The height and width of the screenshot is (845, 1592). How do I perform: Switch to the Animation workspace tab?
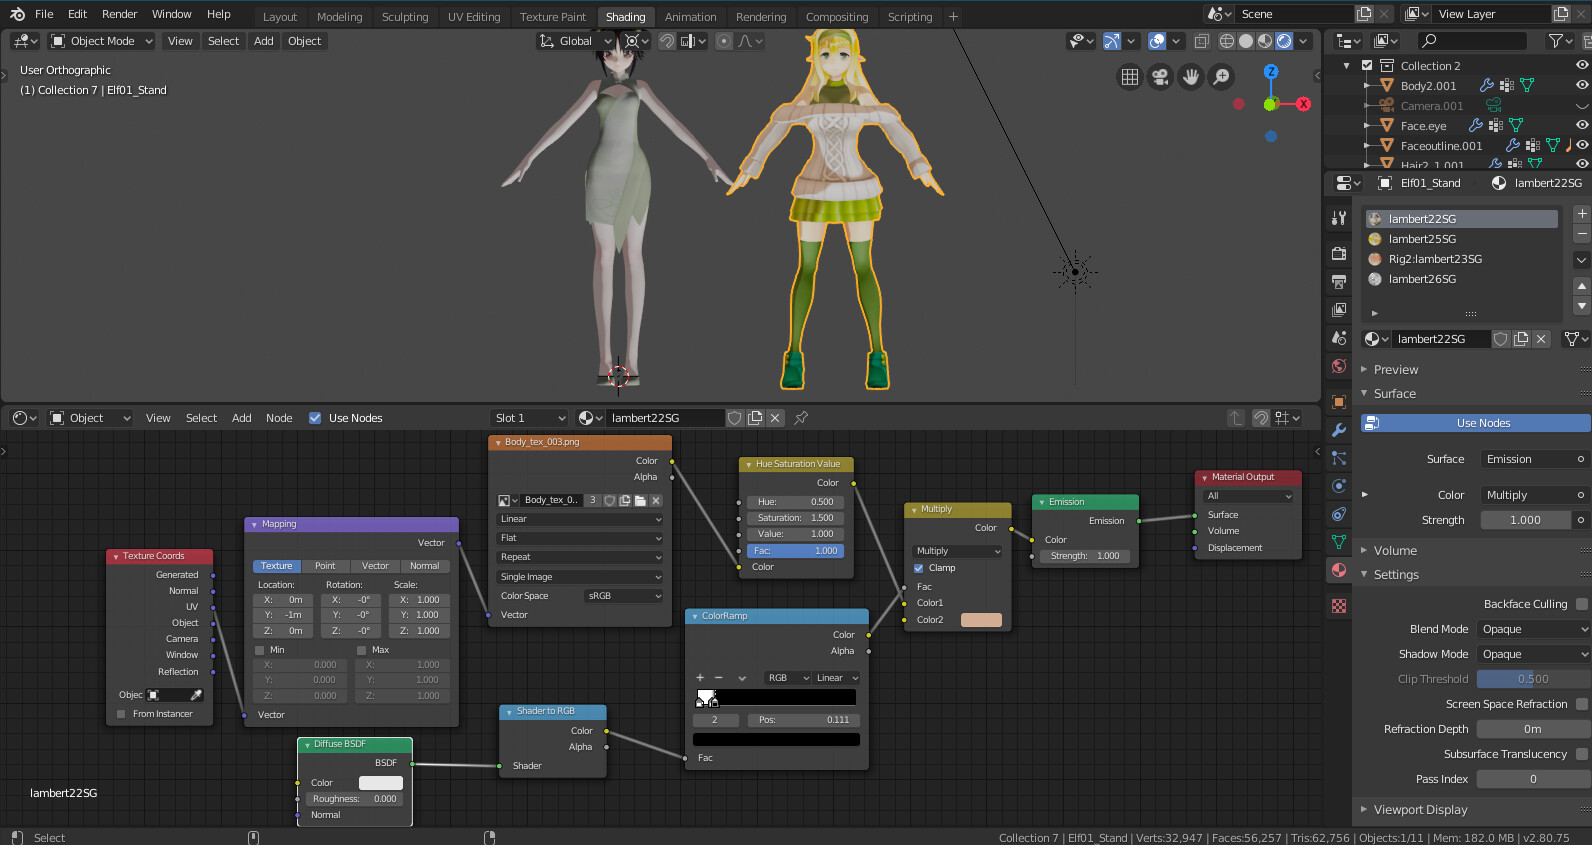690,17
